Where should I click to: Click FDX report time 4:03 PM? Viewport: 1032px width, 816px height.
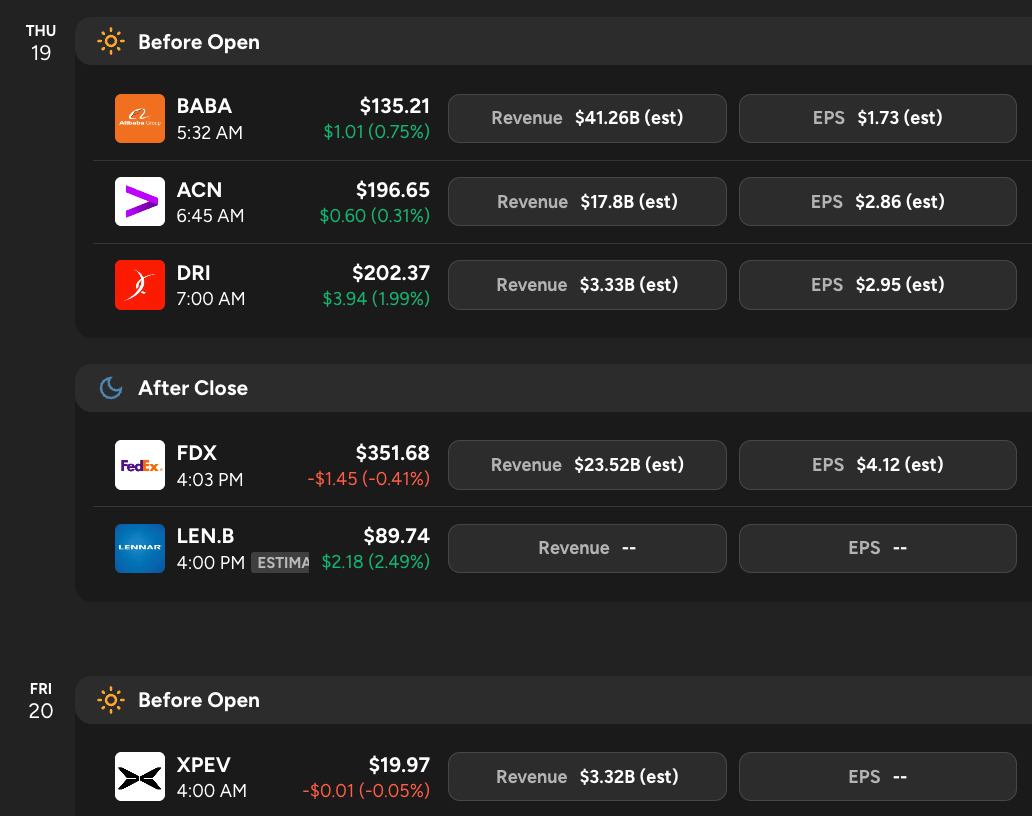209,479
